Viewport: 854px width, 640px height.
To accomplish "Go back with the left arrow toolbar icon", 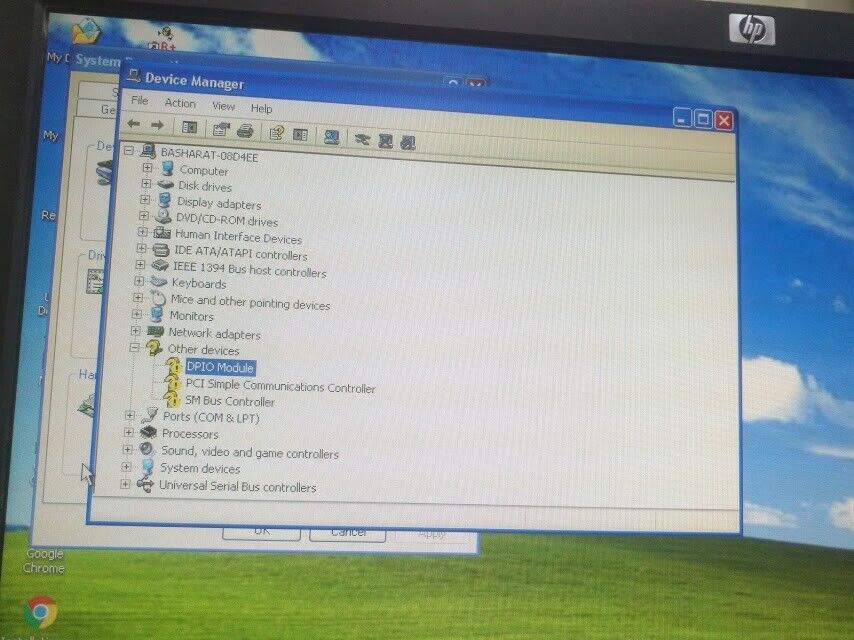I will pos(133,124).
